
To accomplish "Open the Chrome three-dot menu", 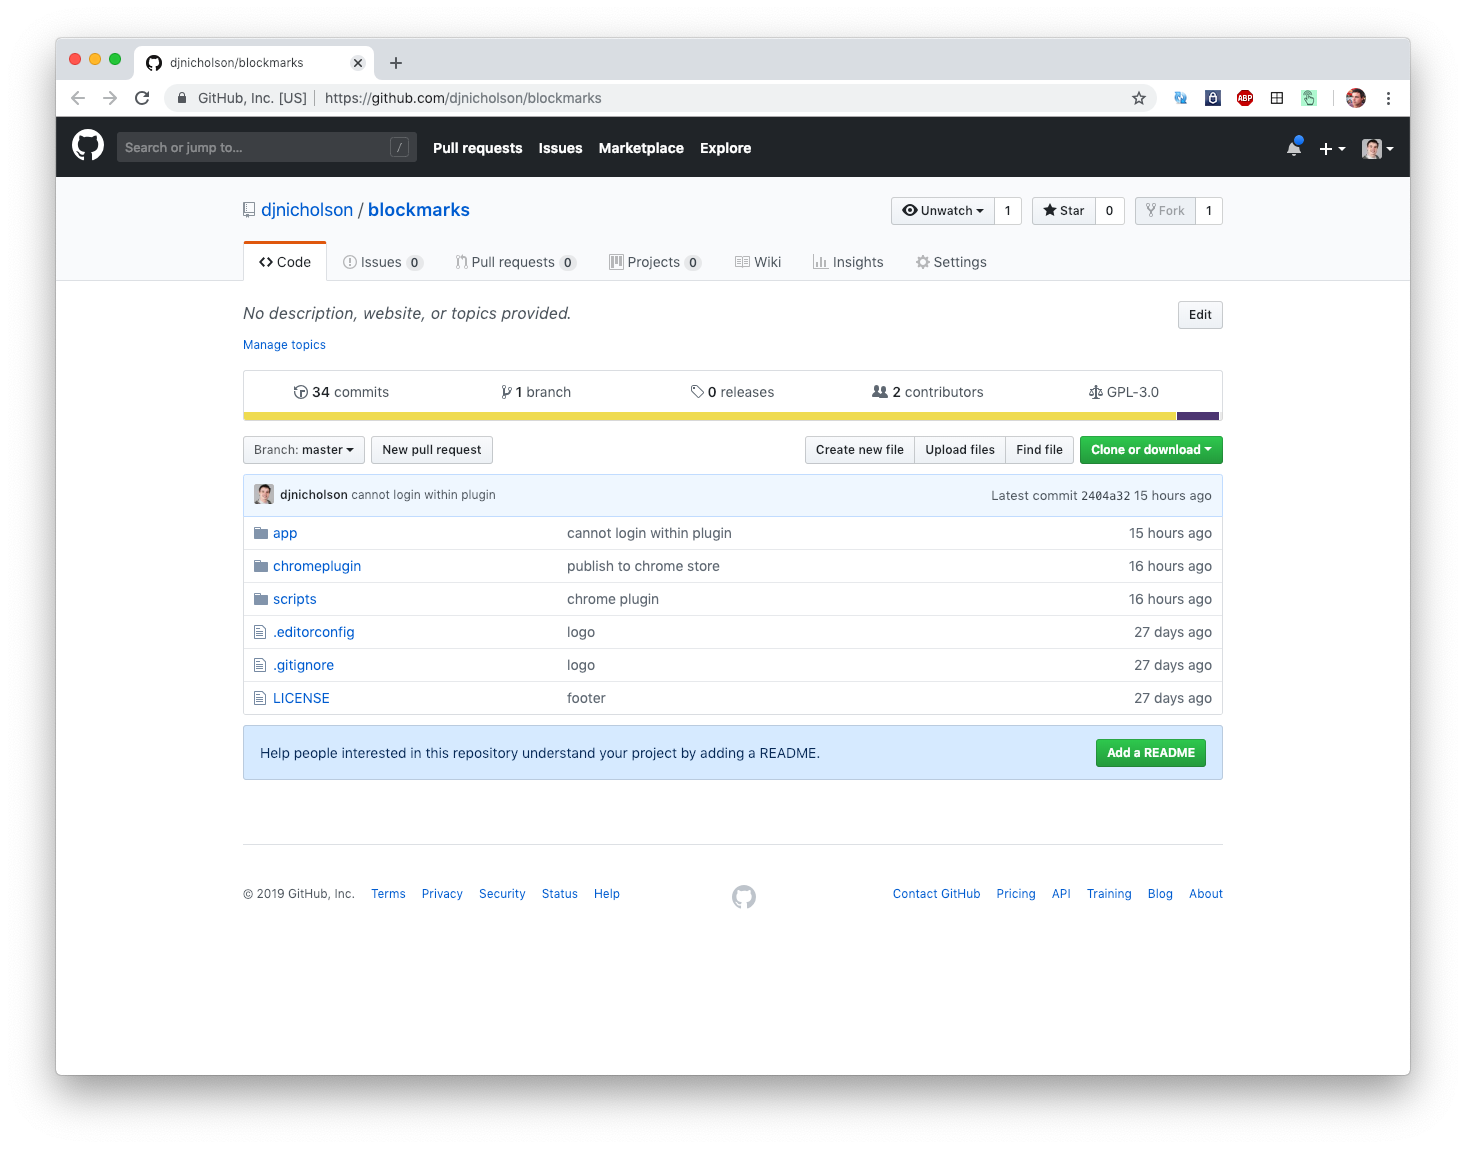I will (1388, 98).
